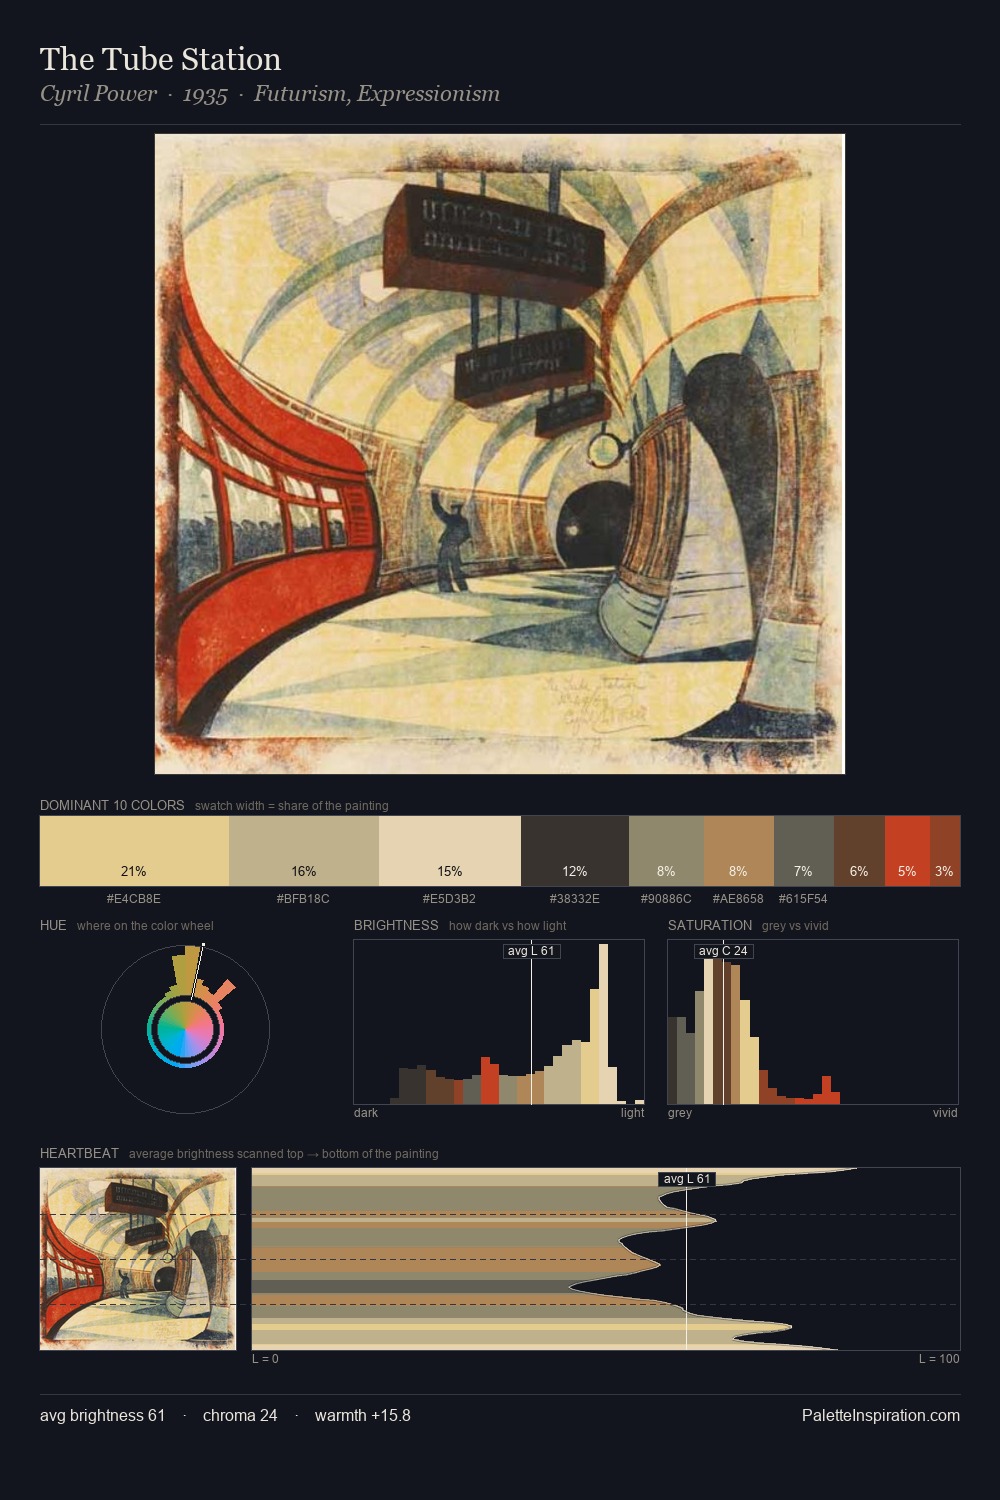This screenshot has width=1000, height=1500.
Task: Click the "average brightness scanned top → bottom" caption
Action: [284, 1154]
